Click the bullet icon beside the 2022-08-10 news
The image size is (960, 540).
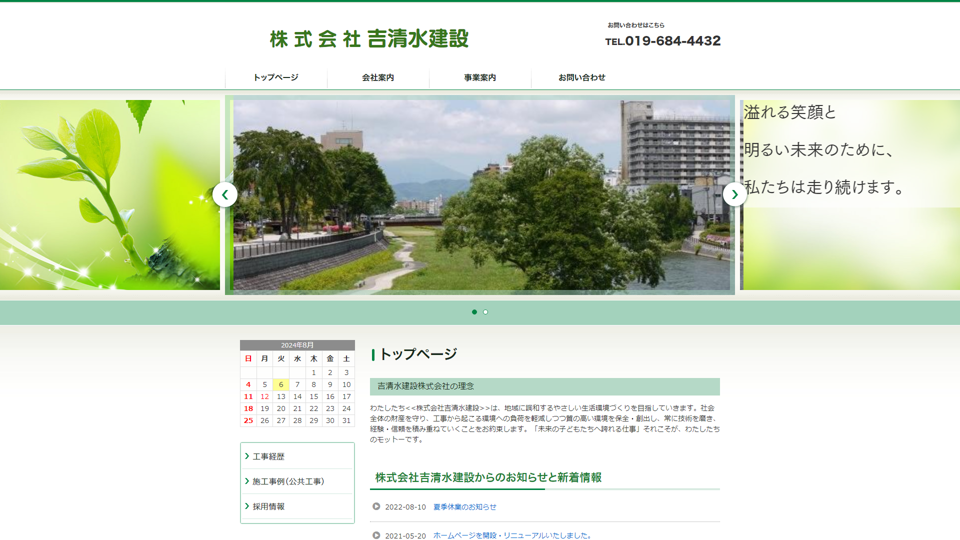pyautogui.click(x=377, y=507)
